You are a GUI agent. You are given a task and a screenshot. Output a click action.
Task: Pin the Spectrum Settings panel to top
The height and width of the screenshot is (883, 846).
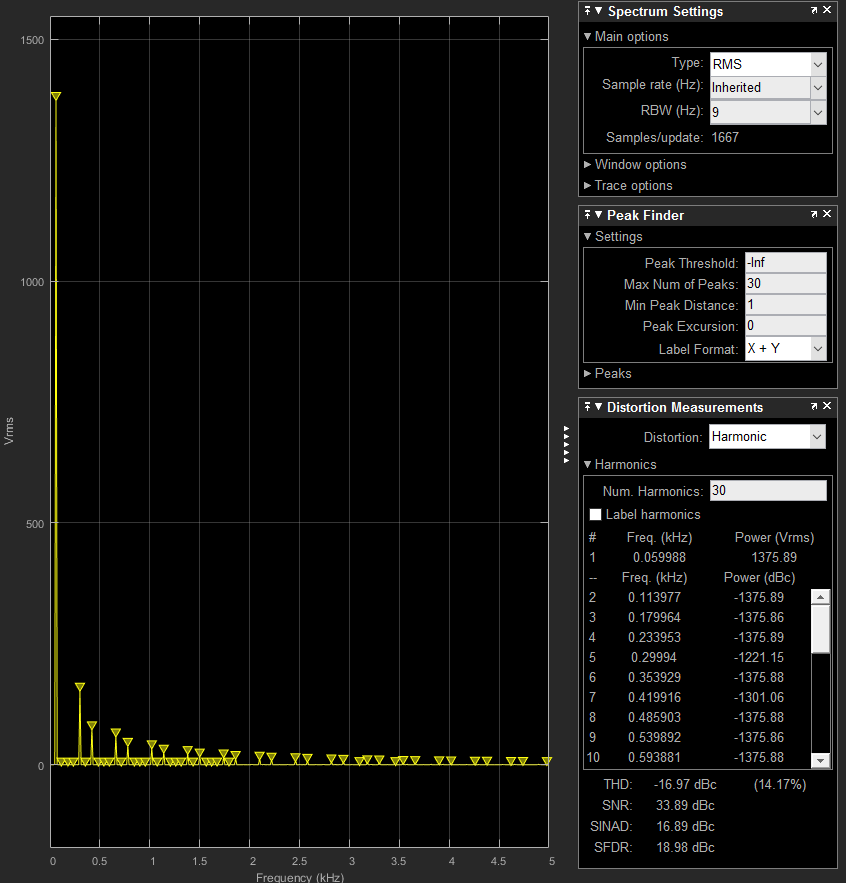pyautogui.click(x=588, y=11)
